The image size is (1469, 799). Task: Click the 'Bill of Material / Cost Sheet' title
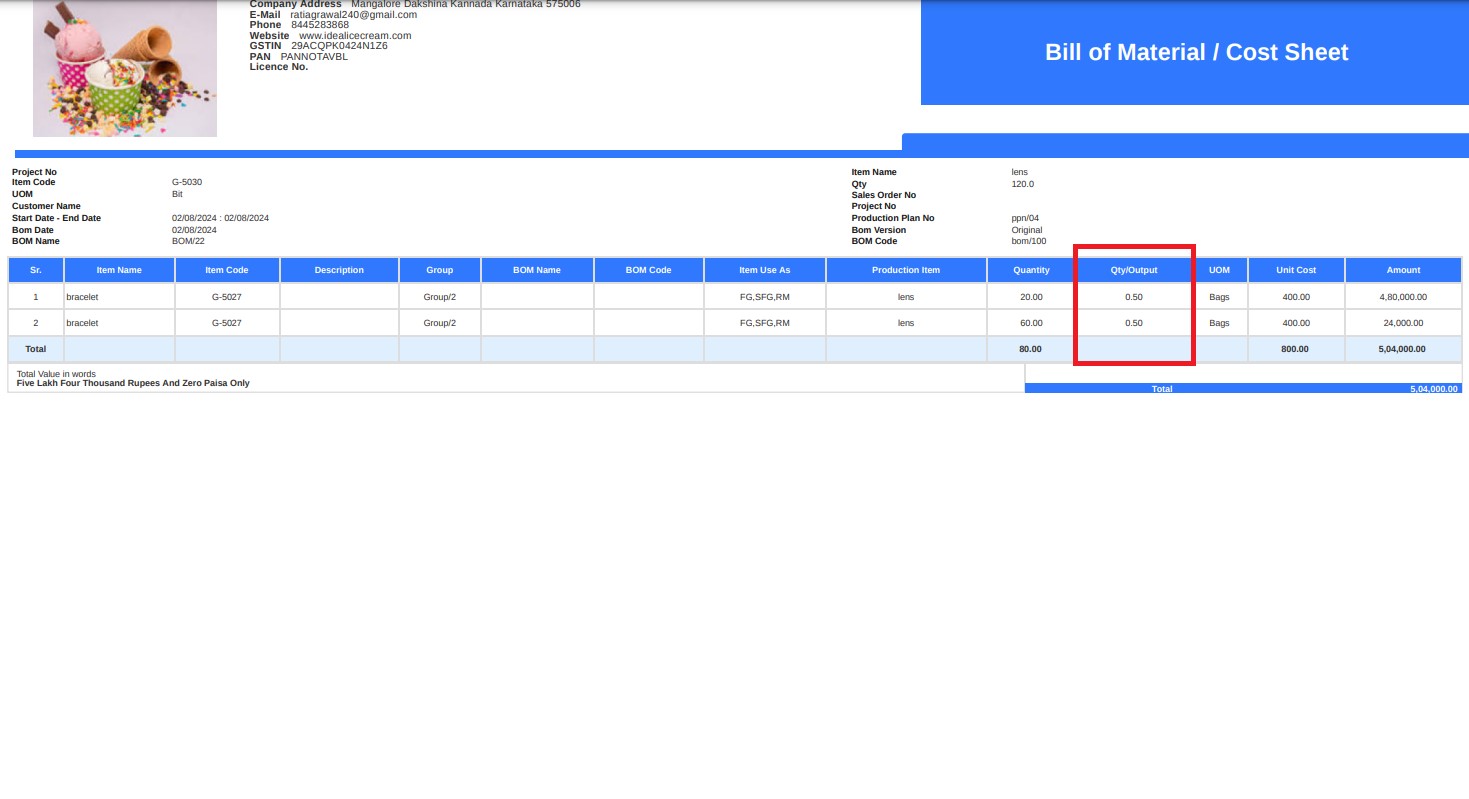tap(1196, 52)
